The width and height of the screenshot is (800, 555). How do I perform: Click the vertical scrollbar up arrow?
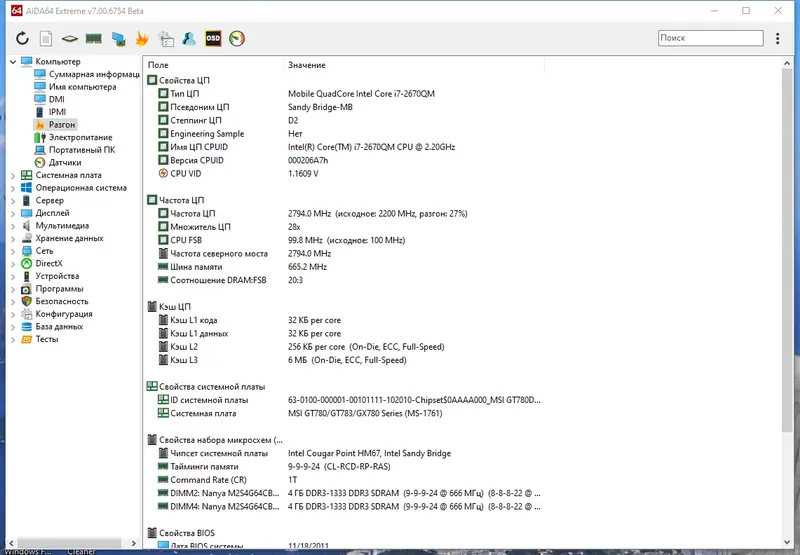coord(787,63)
